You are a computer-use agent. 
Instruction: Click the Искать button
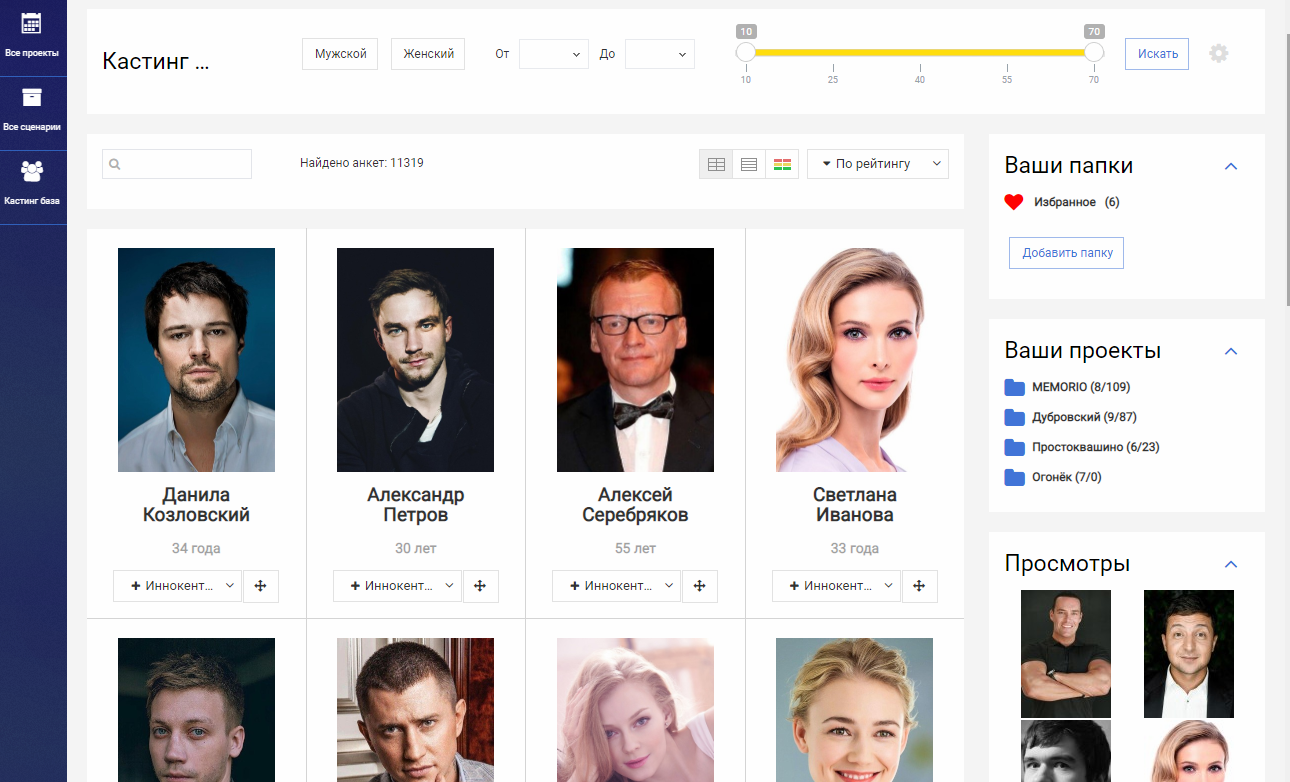point(1157,54)
